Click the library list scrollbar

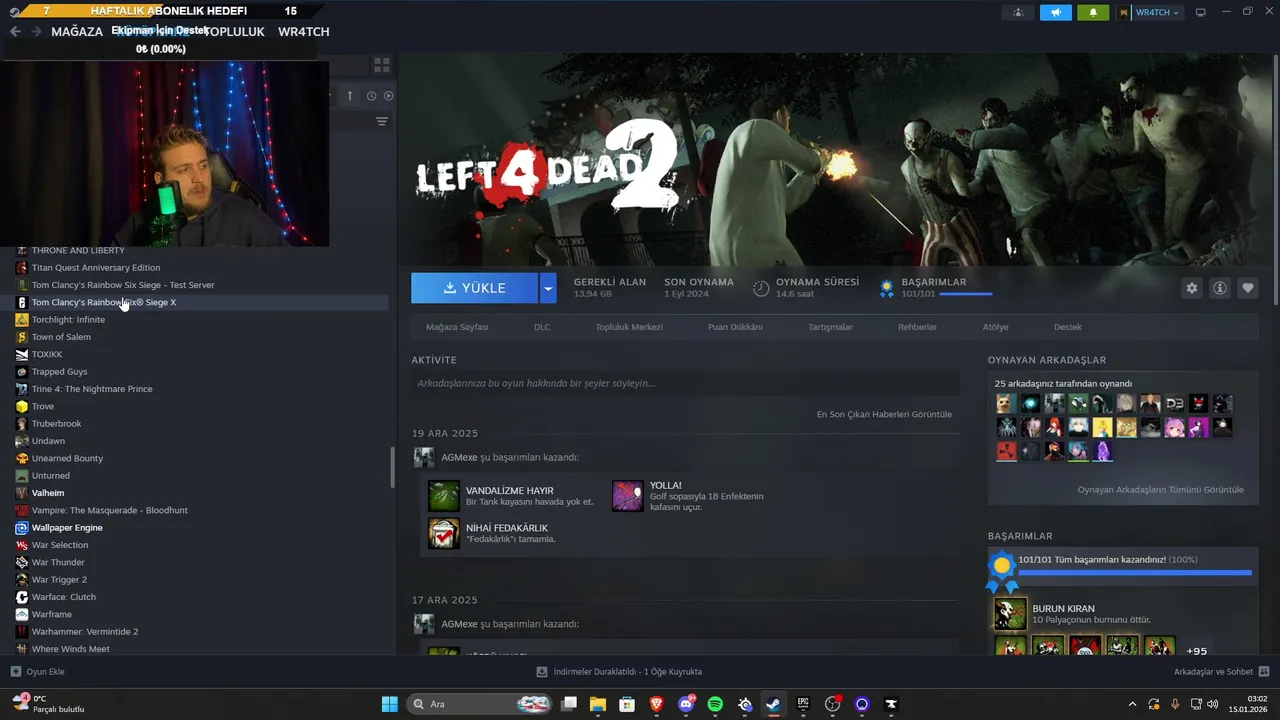(392, 468)
